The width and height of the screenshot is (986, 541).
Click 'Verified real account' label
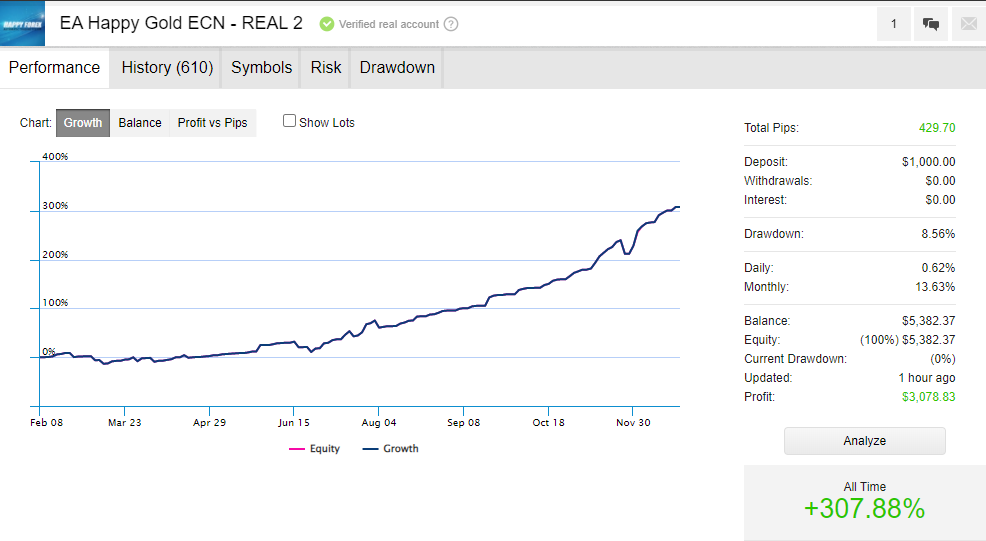tap(389, 24)
